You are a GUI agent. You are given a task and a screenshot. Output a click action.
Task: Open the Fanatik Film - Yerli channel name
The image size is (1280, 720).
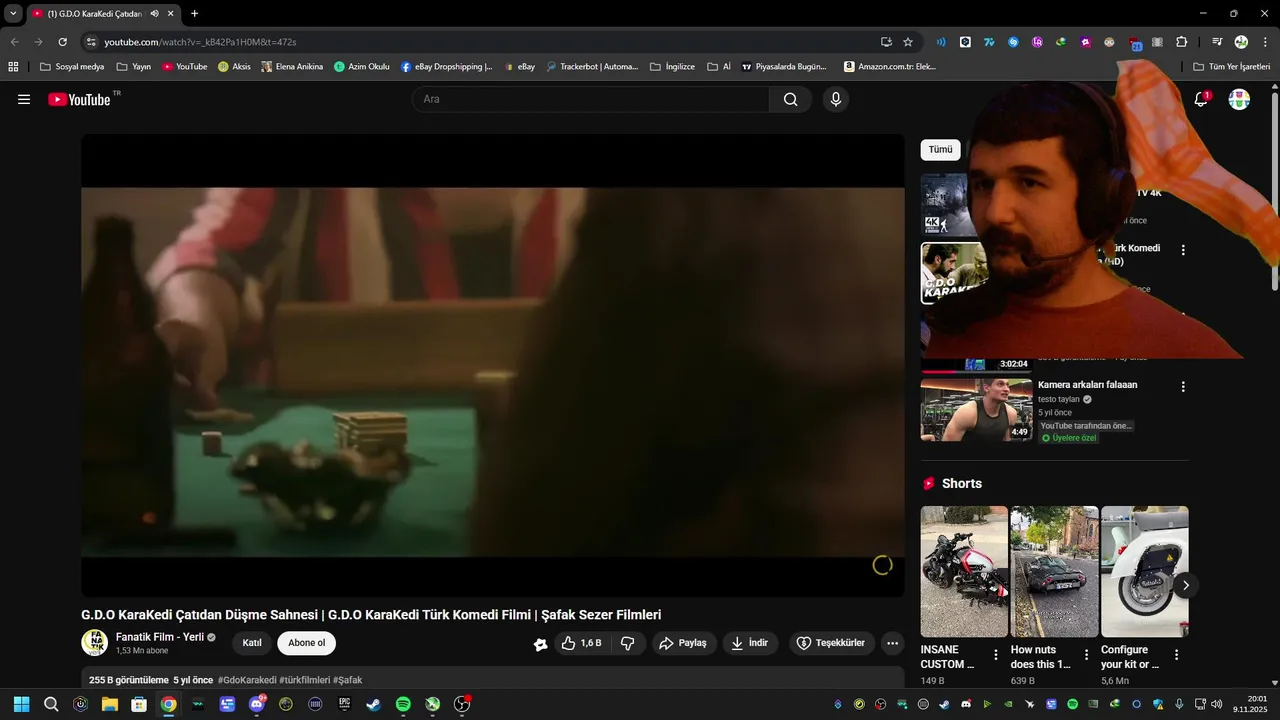point(160,637)
